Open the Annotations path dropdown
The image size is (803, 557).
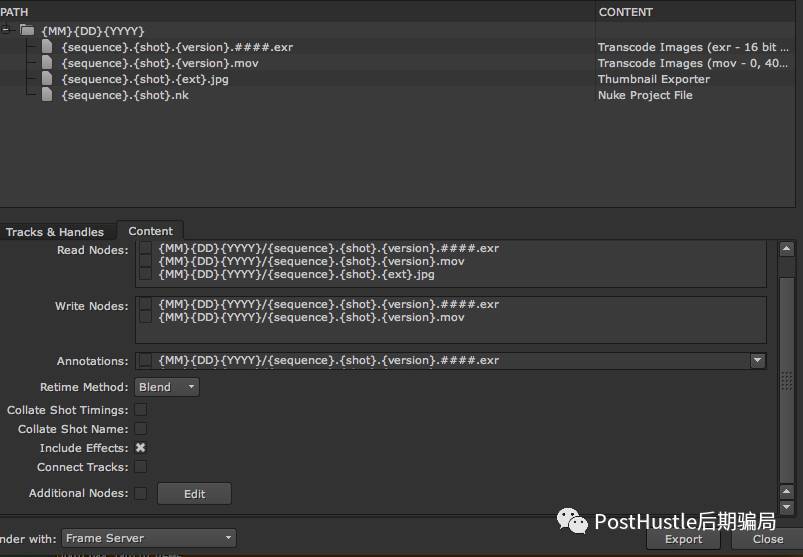[757, 361]
